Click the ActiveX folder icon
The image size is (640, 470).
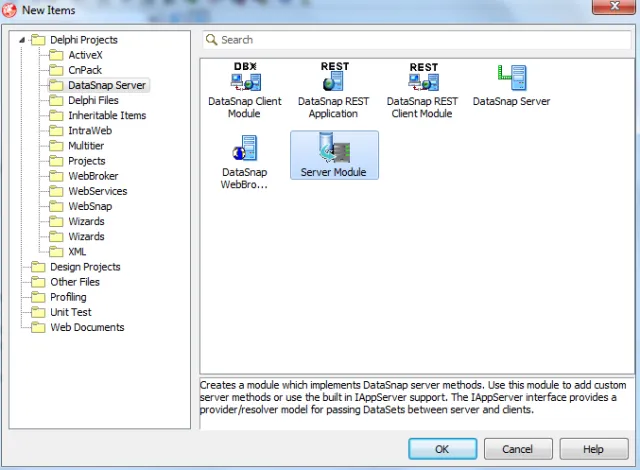56,55
